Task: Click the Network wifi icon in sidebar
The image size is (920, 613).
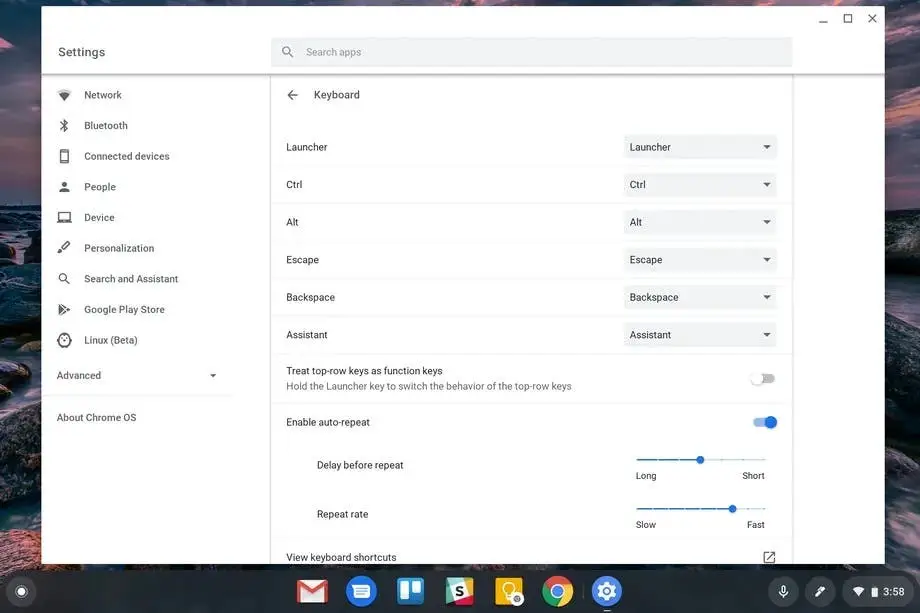Action: 65,95
